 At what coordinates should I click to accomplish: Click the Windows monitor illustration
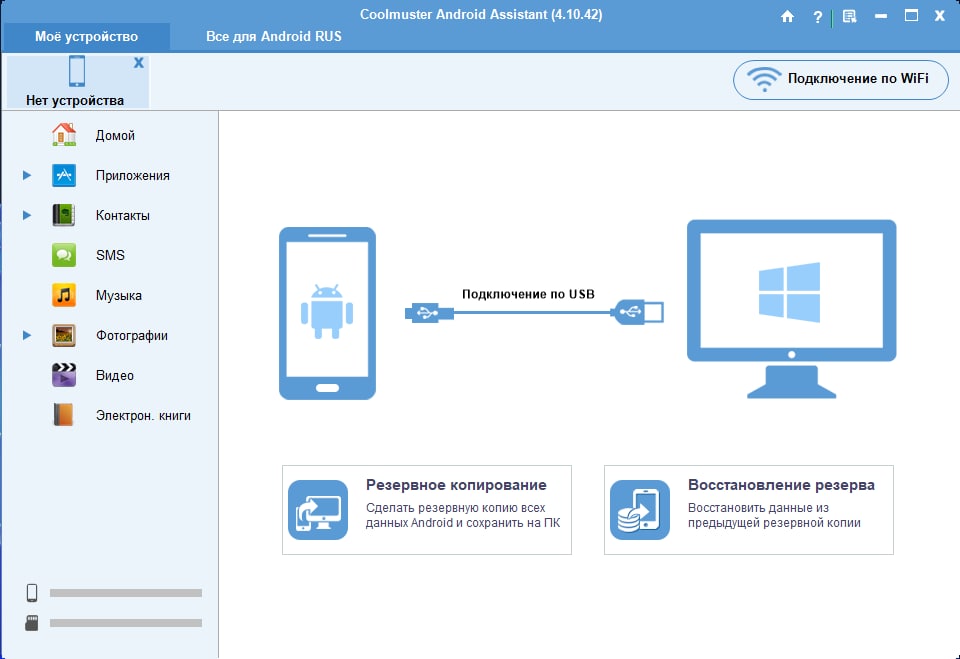pos(792,309)
